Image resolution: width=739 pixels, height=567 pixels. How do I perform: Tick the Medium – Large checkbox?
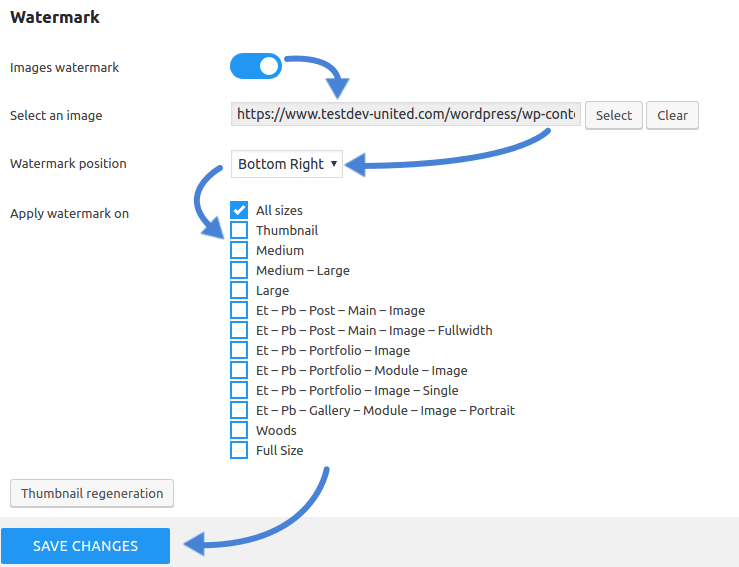(x=239, y=270)
